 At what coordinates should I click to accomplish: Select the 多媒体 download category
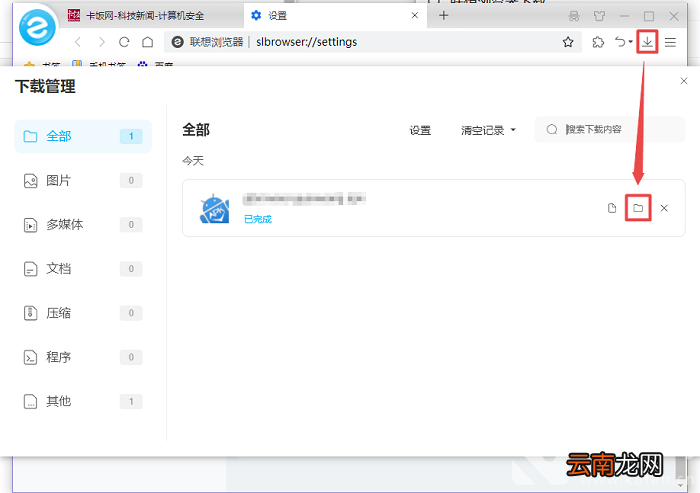coord(83,225)
